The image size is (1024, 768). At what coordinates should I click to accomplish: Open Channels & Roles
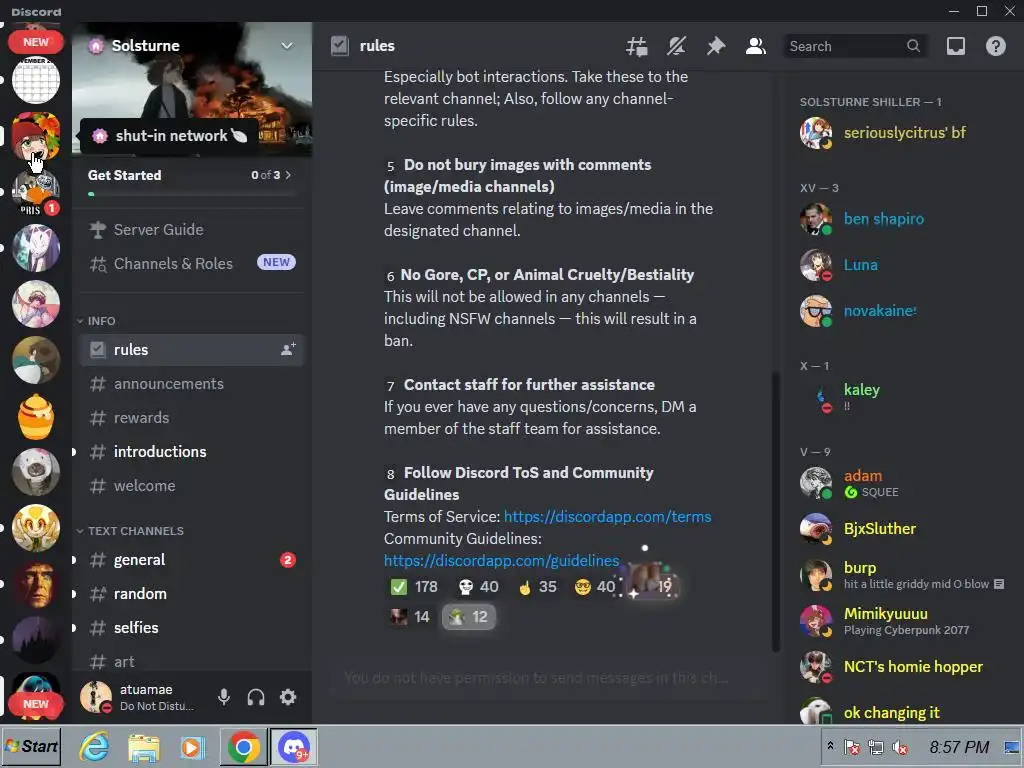tap(191, 264)
